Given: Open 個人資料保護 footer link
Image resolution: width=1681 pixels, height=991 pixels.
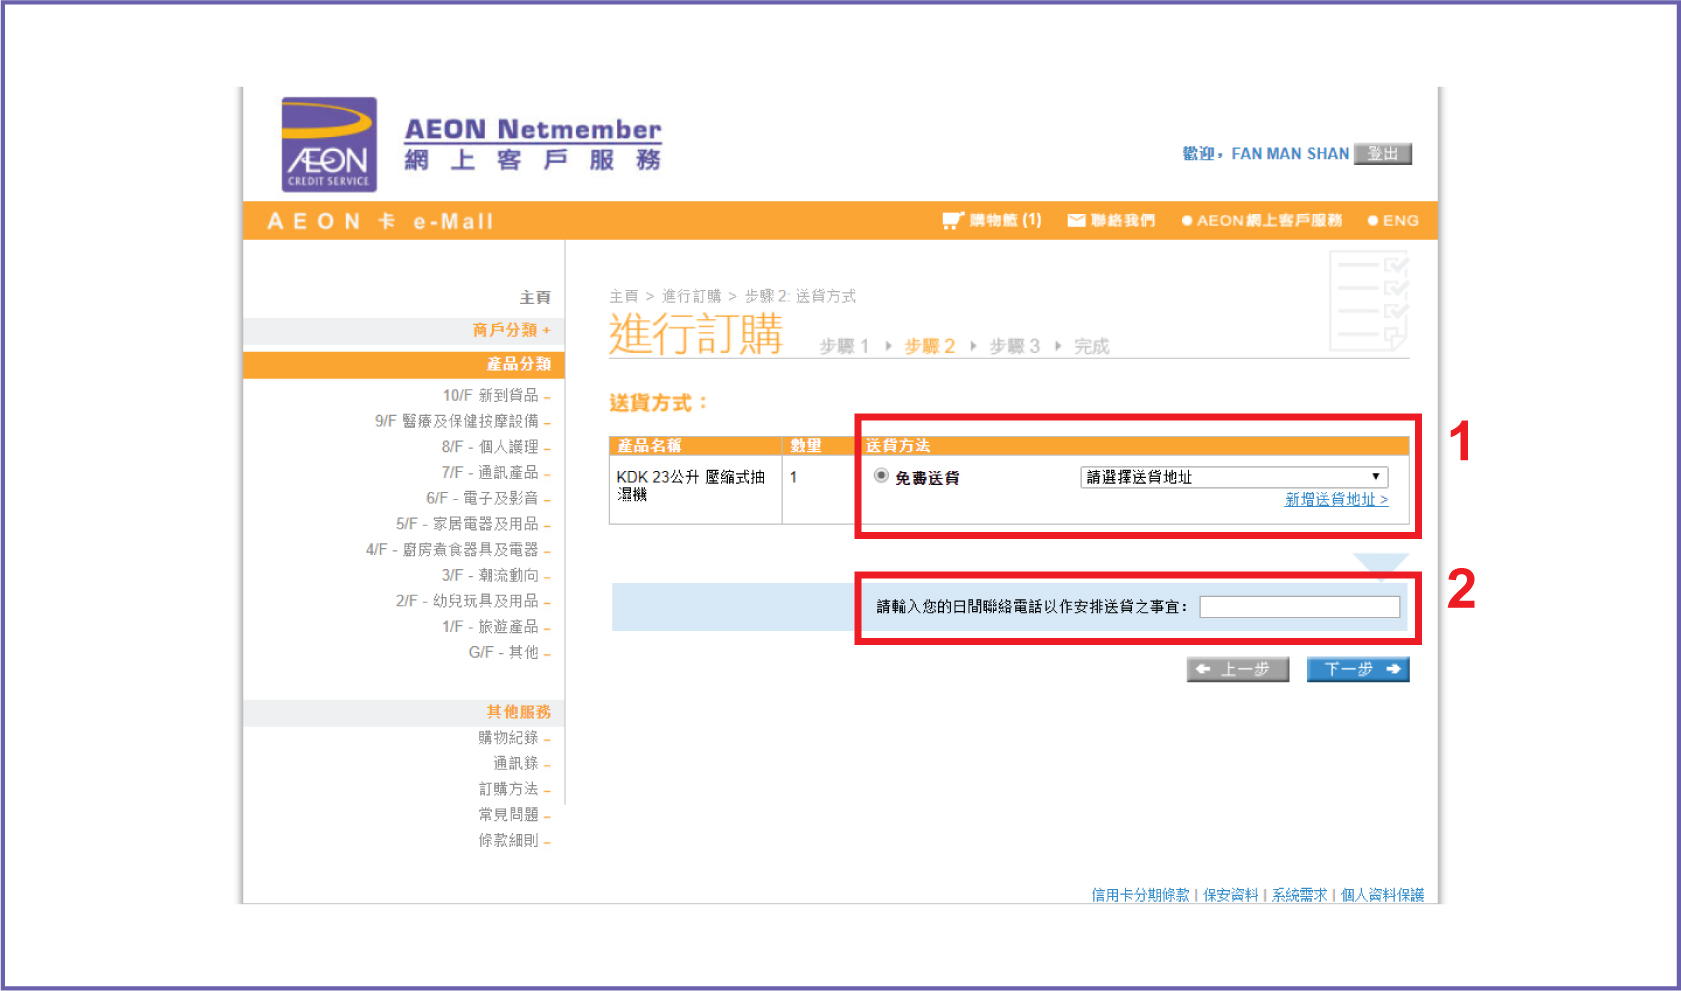Looking at the screenshot, I should pyautogui.click(x=1382, y=895).
